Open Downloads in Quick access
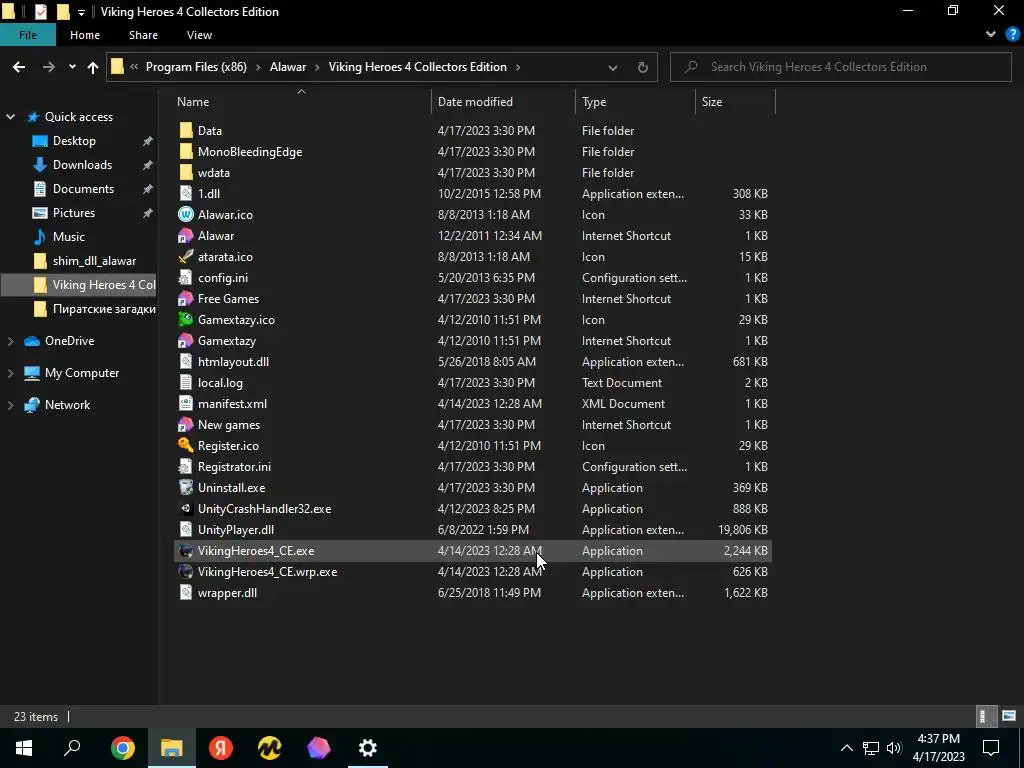Image resolution: width=1024 pixels, height=768 pixels. coord(82,165)
